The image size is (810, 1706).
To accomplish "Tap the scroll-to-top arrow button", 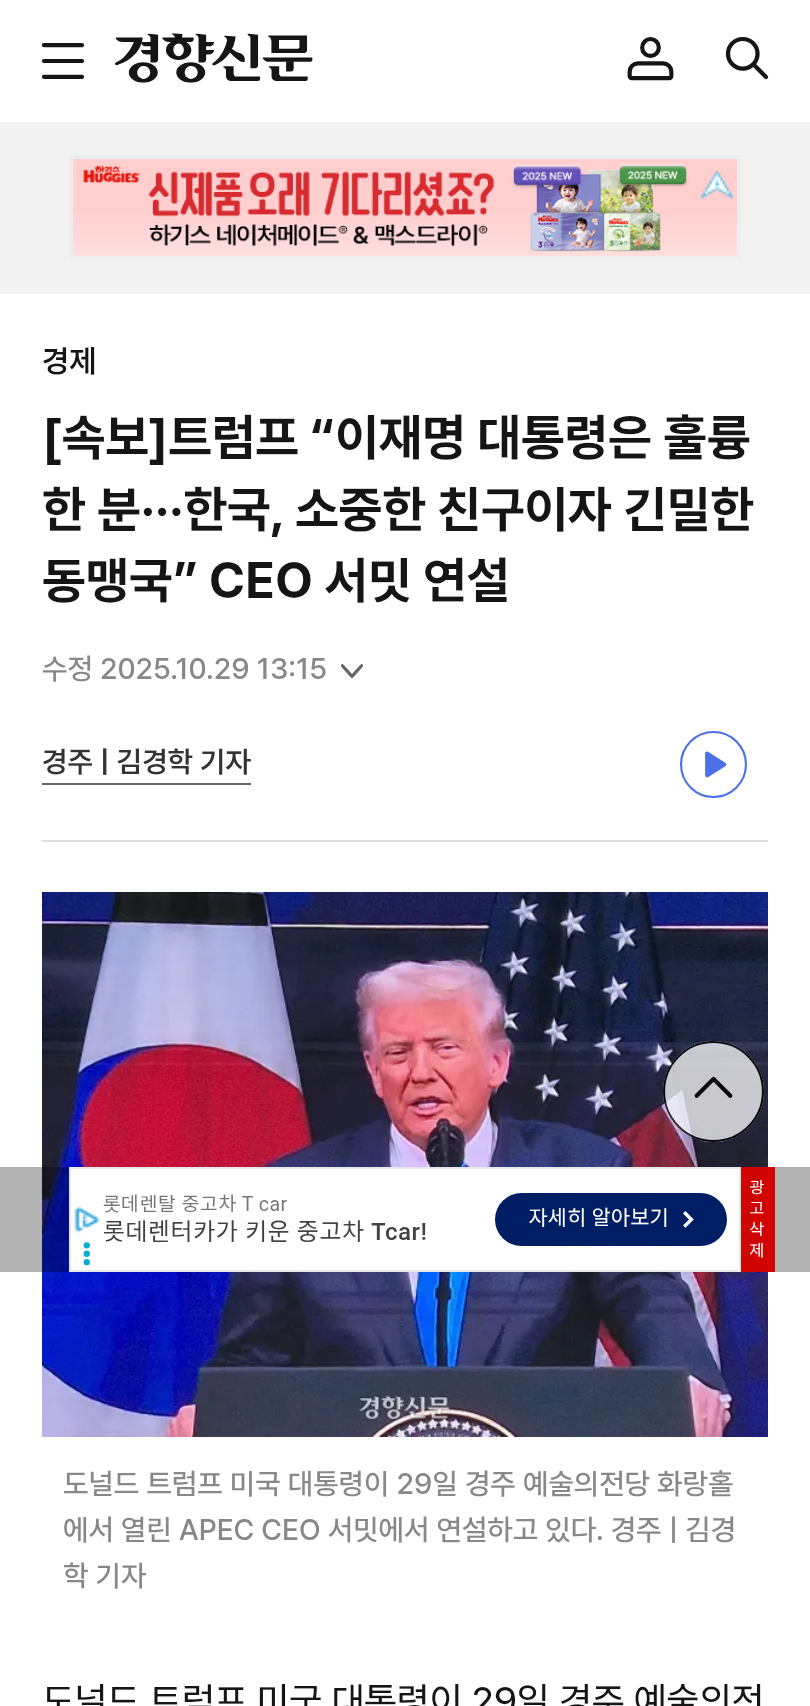I will click(x=713, y=1091).
